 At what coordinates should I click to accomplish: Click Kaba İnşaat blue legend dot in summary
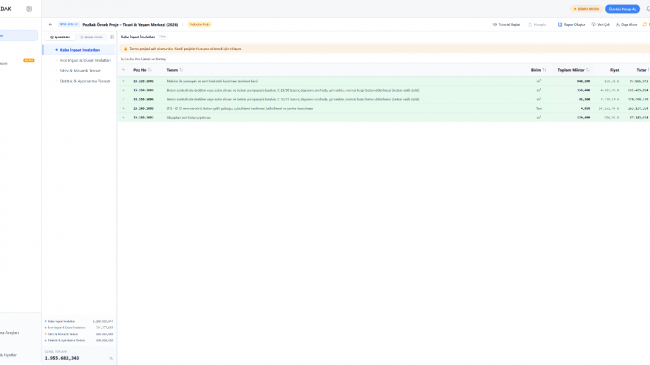[46, 321]
